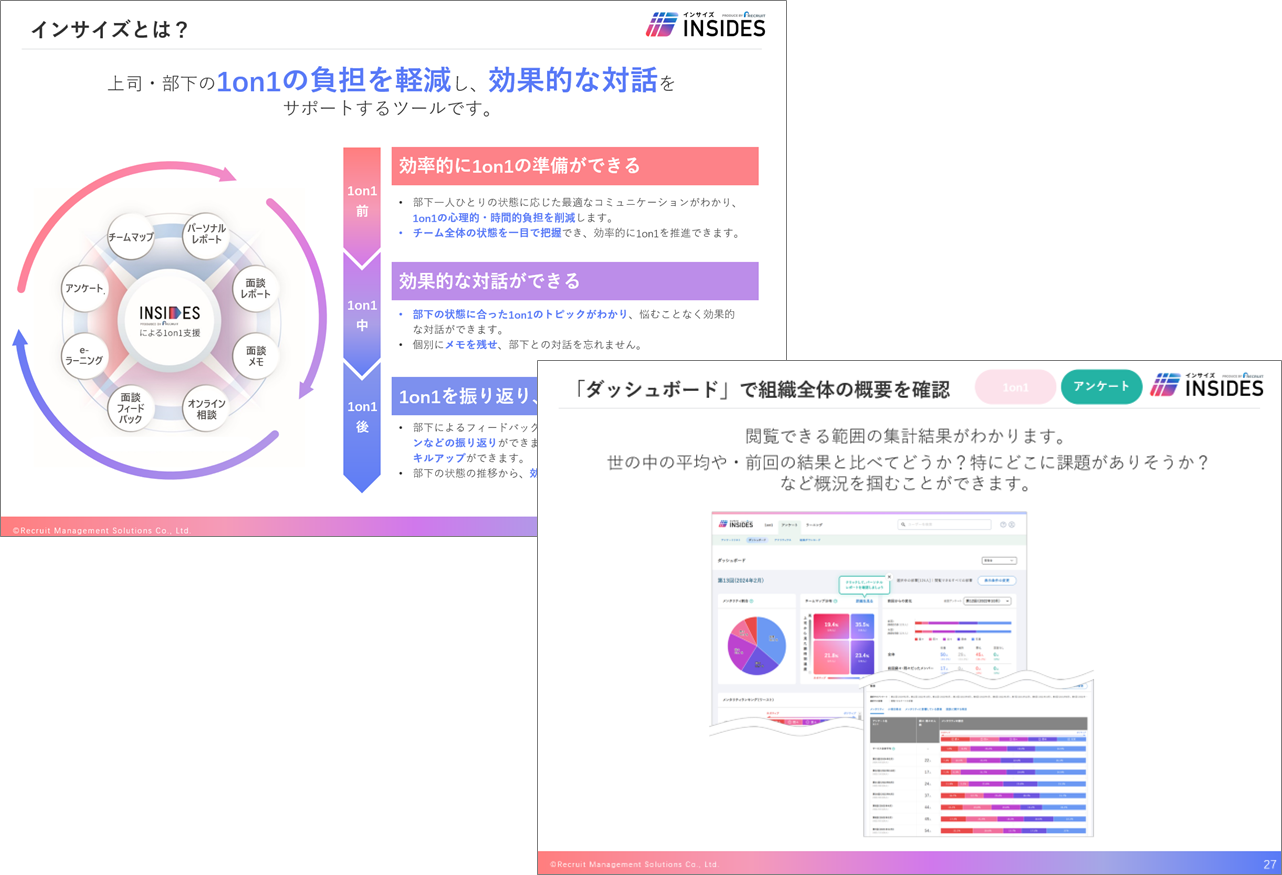Select the highlighted ダッシュボード sub-tab

coord(757,540)
